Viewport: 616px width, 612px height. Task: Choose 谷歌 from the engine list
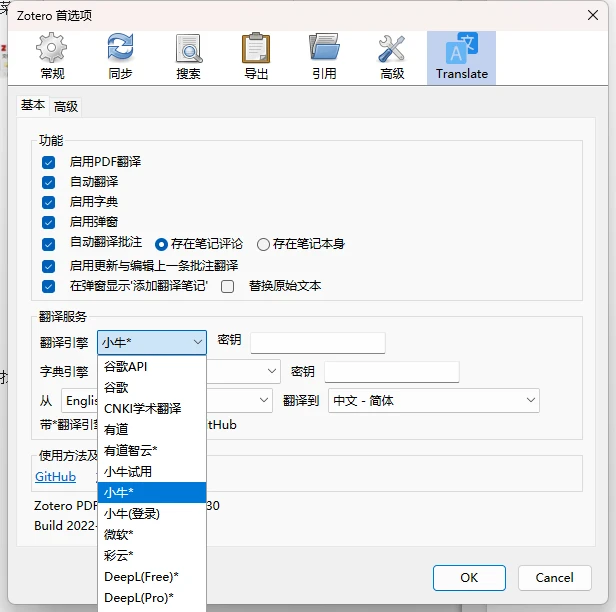tap(152, 388)
